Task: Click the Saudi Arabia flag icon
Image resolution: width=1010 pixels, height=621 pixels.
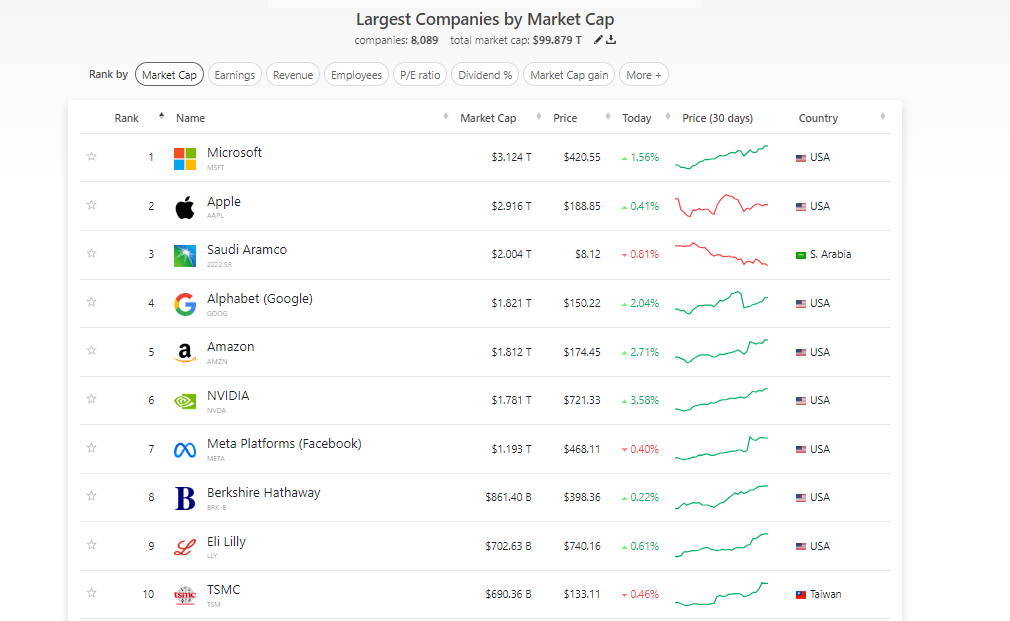Action: click(x=801, y=255)
